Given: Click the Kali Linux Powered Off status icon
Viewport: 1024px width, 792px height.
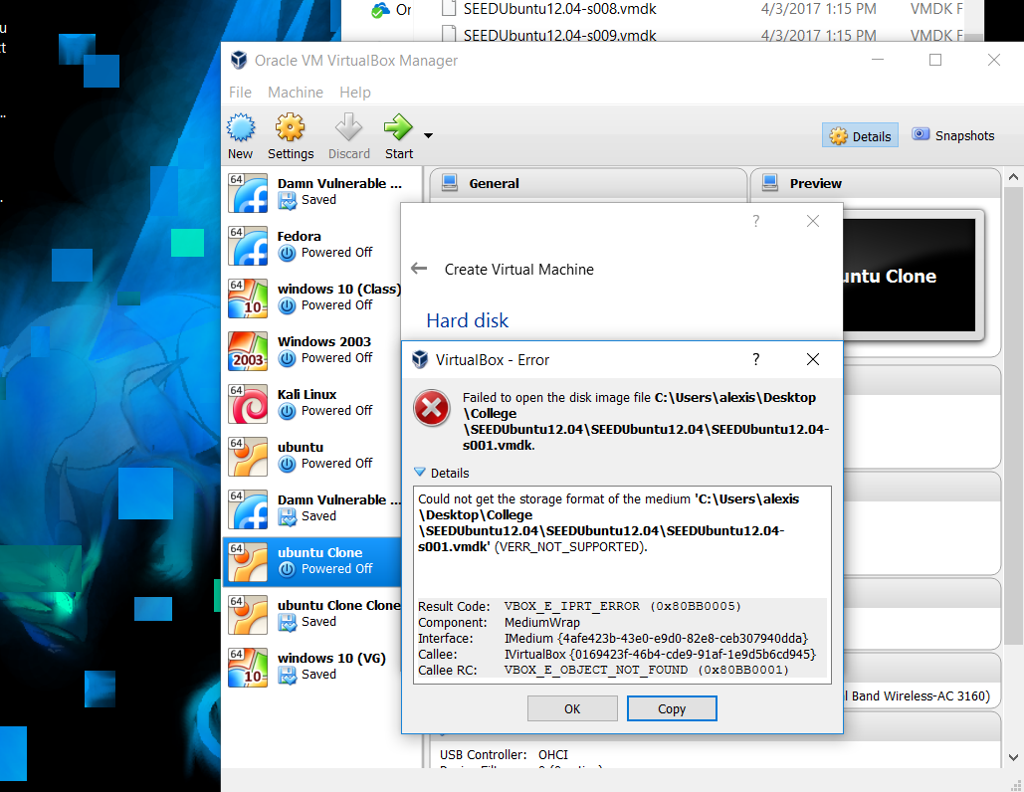Looking at the screenshot, I should pyautogui.click(x=287, y=411).
